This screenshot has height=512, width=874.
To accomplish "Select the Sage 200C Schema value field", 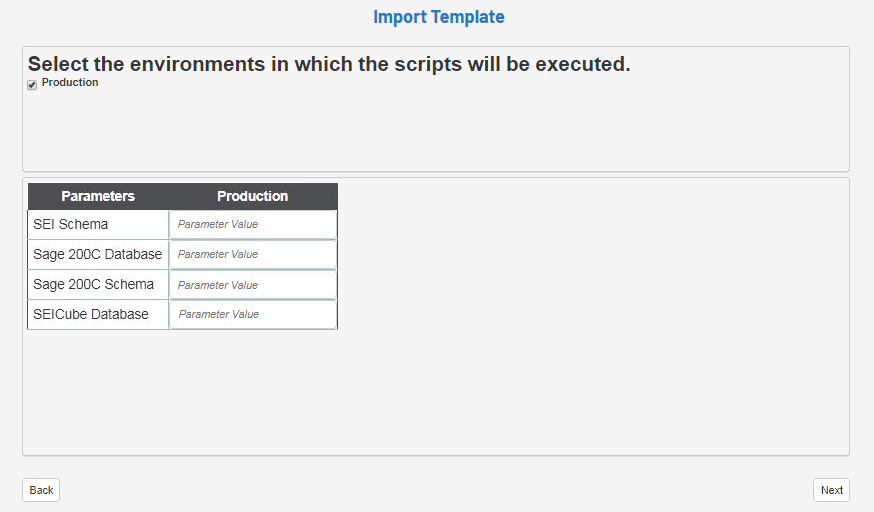I will point(253,285).
